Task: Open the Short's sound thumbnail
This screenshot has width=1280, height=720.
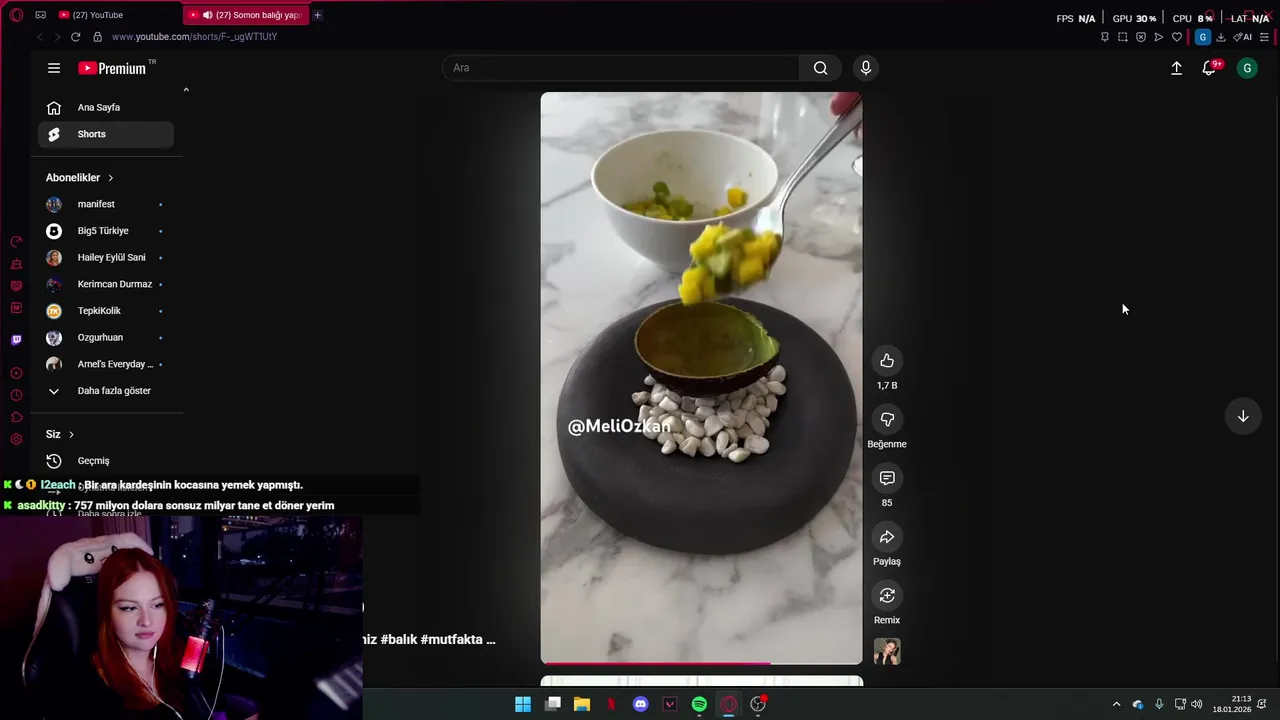Action: click(887, 652)
